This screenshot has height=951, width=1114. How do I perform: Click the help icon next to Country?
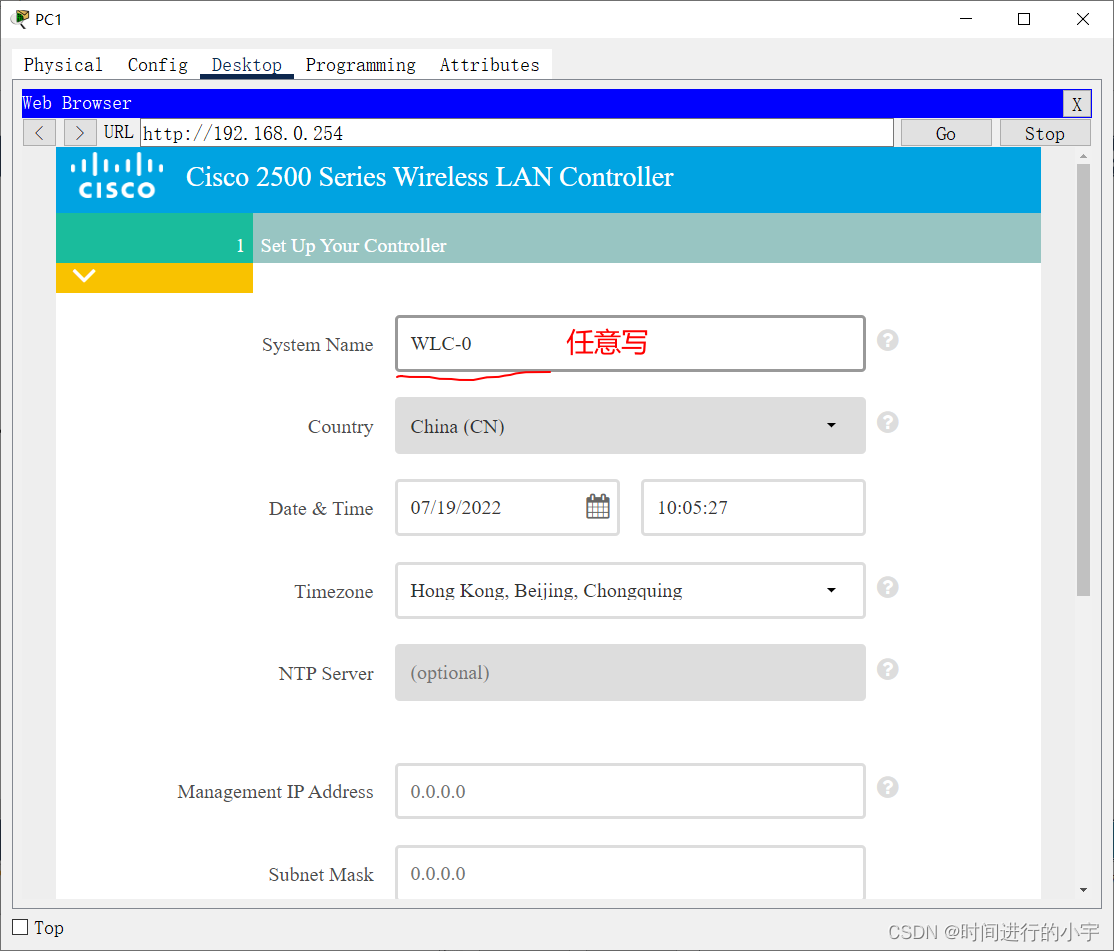887,422
